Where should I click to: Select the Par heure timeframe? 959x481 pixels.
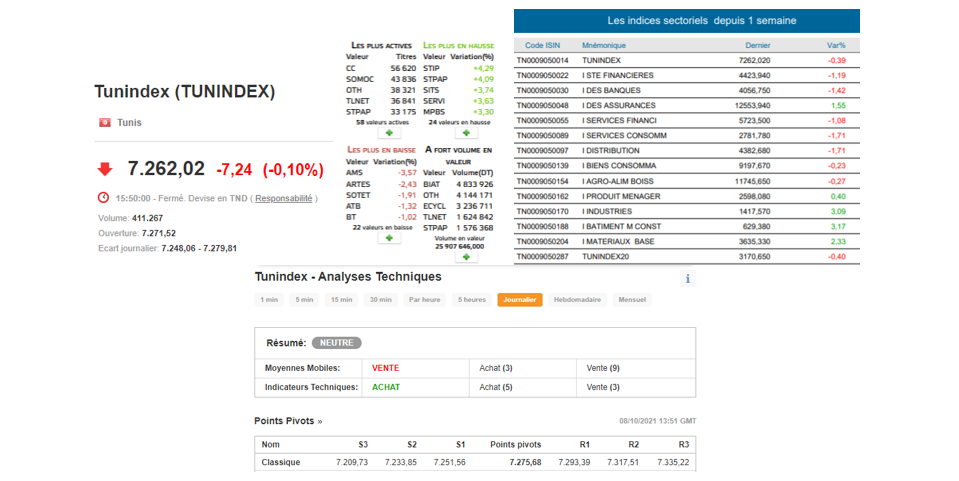(424, 300)
